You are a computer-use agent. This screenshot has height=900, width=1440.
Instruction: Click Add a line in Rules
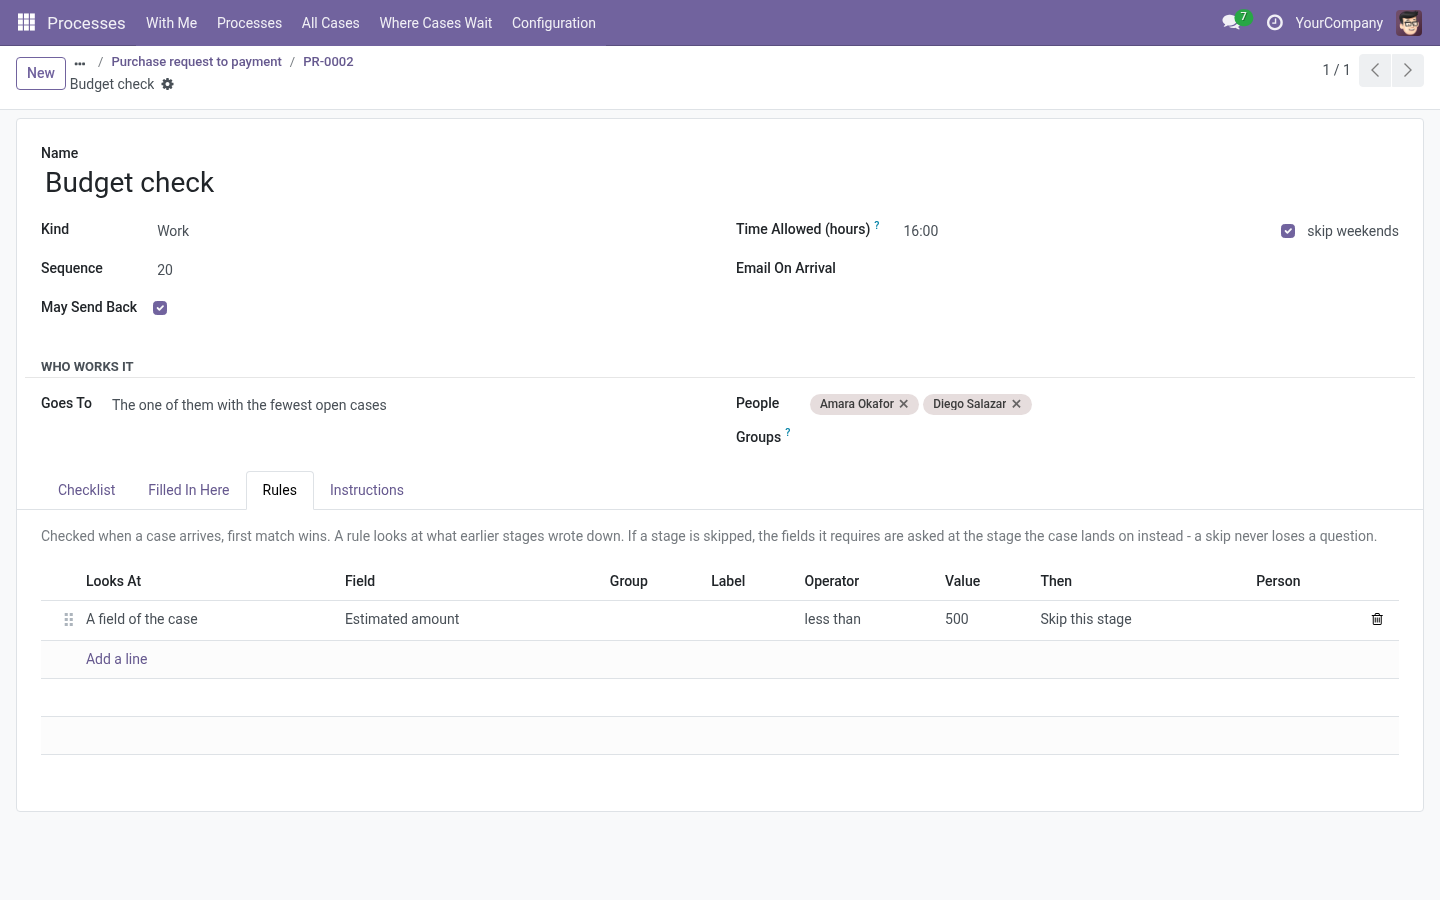[x=117, y=659]
